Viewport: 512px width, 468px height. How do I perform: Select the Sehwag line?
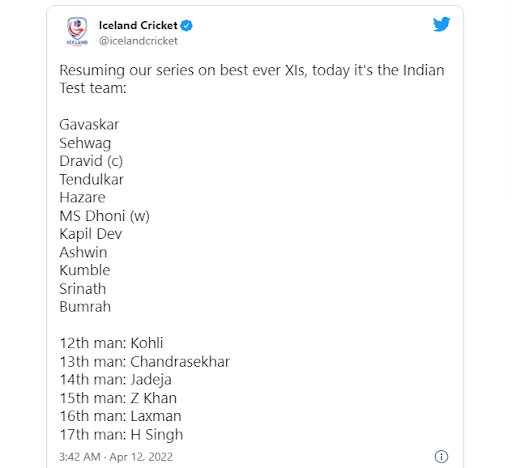pos(85,143)
